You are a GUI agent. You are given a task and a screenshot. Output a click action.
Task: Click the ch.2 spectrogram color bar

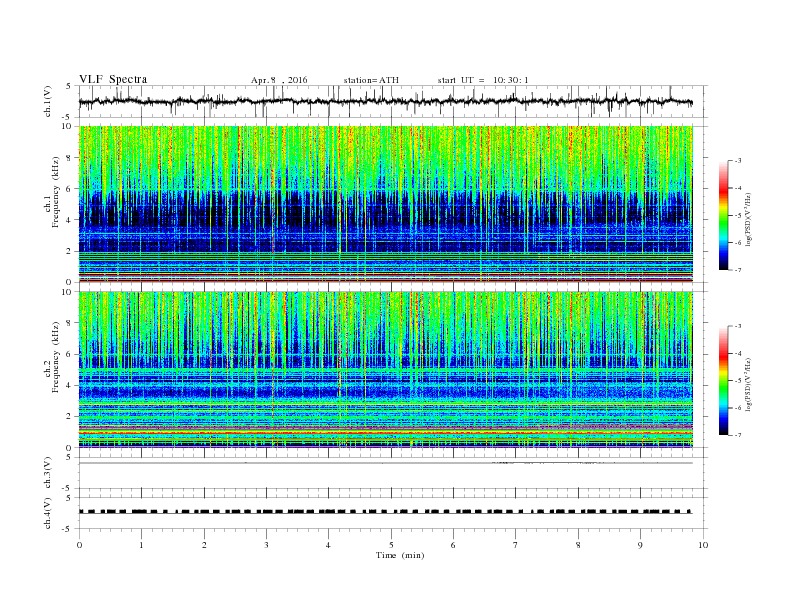[x=723, y=380]
